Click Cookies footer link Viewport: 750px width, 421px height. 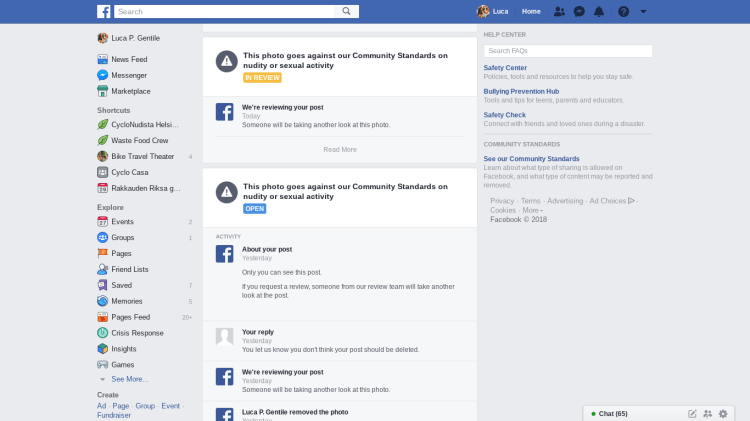click(503, 210)
